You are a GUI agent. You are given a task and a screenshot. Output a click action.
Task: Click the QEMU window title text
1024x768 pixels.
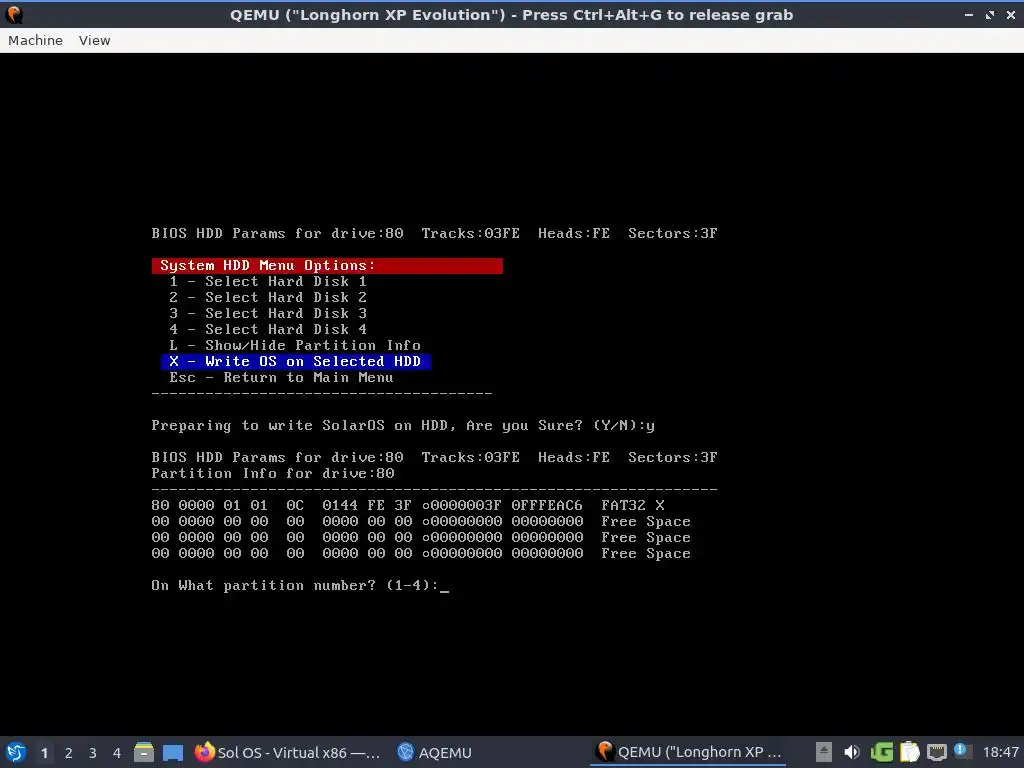coord(511,14)
